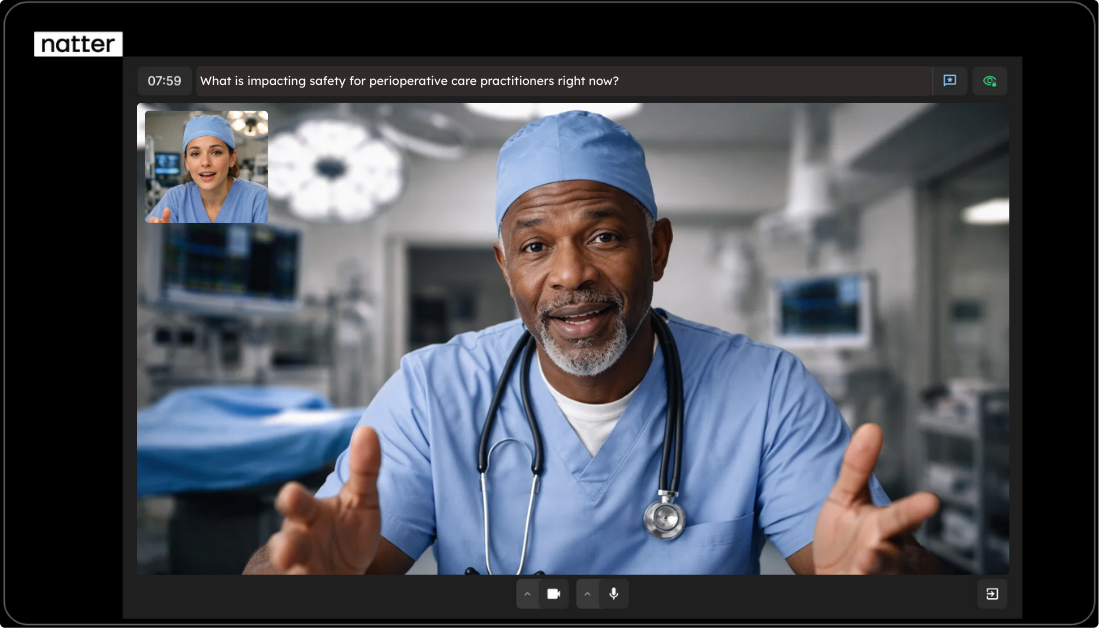Turn off the camera with the video icon
Screen dimensions: 1099x628
pyautogui.click(x=554, y=594)
